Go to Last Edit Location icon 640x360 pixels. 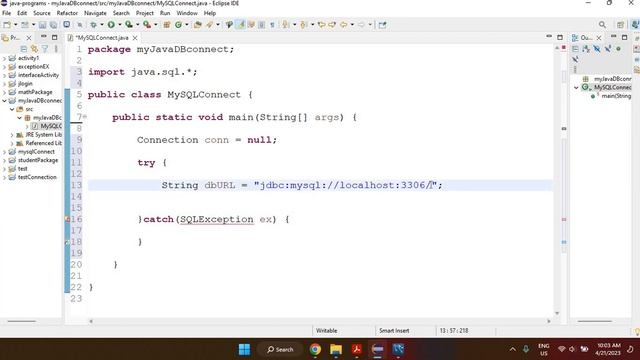[321, 25]
